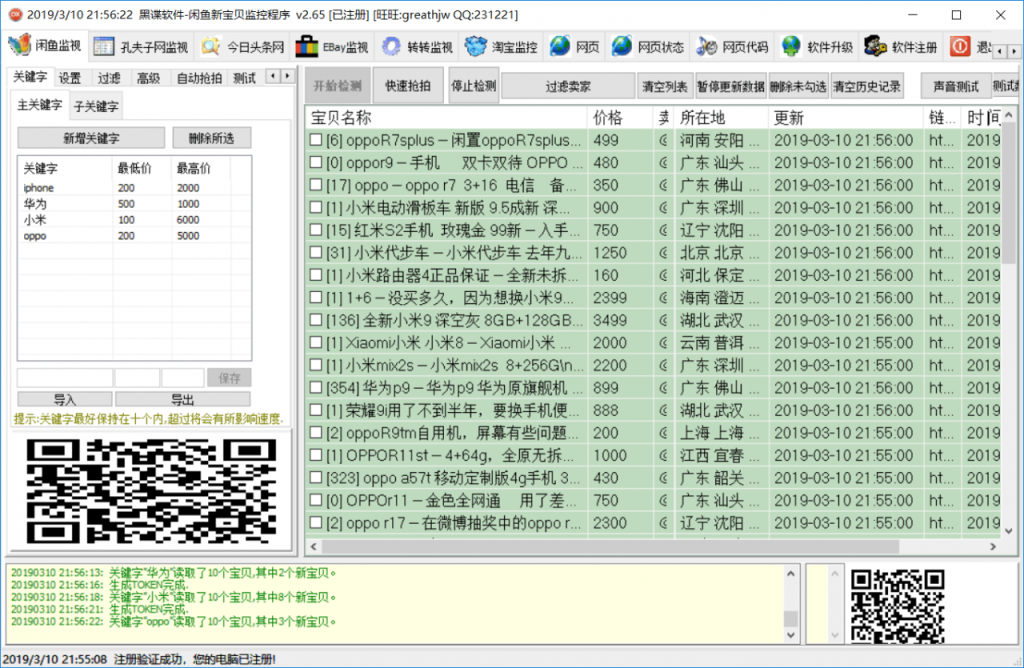Open the 网页状态 globe tab
Screen dimensions: 1024x668
click(x=623, y=47)
